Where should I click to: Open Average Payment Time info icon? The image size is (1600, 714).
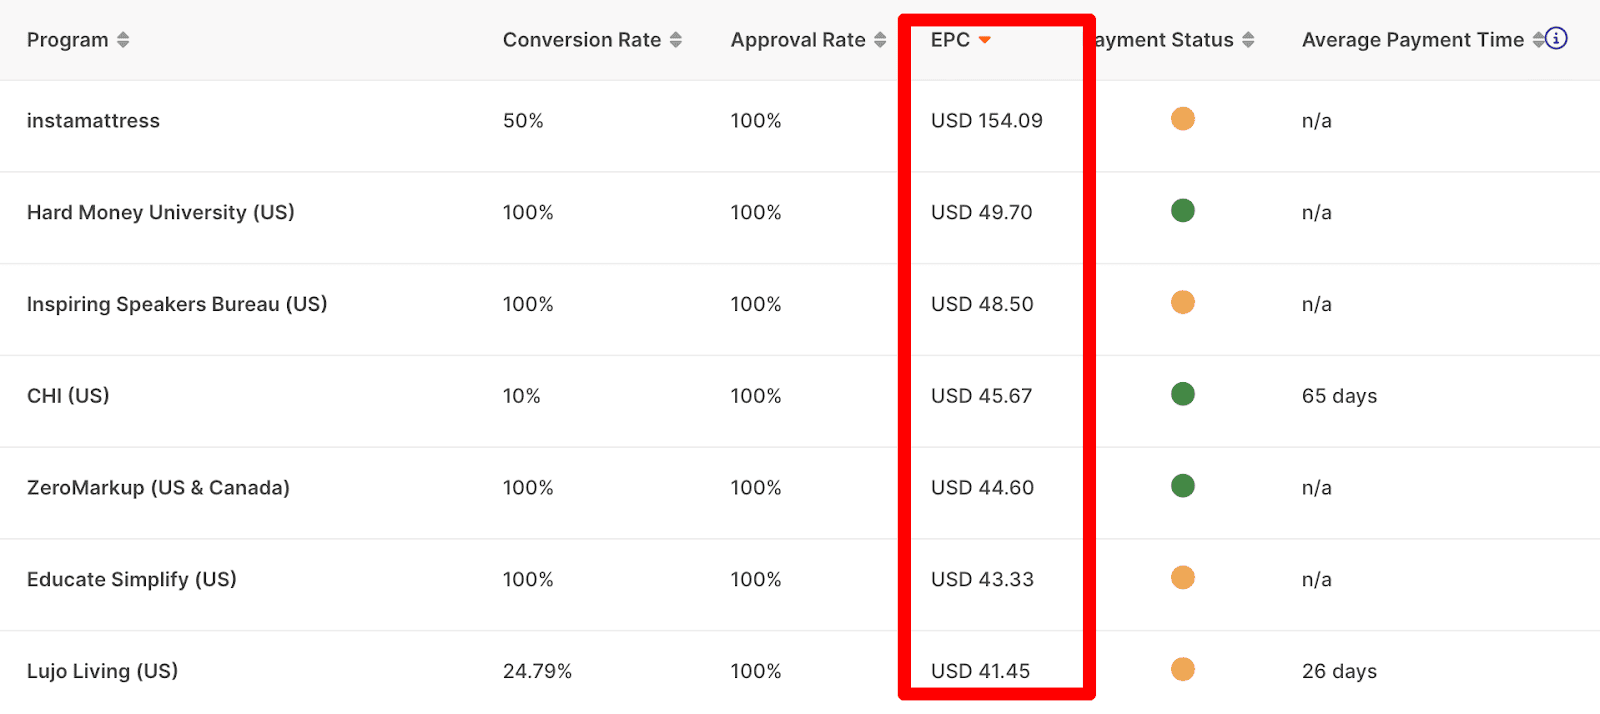click(x=1556, y=38)
